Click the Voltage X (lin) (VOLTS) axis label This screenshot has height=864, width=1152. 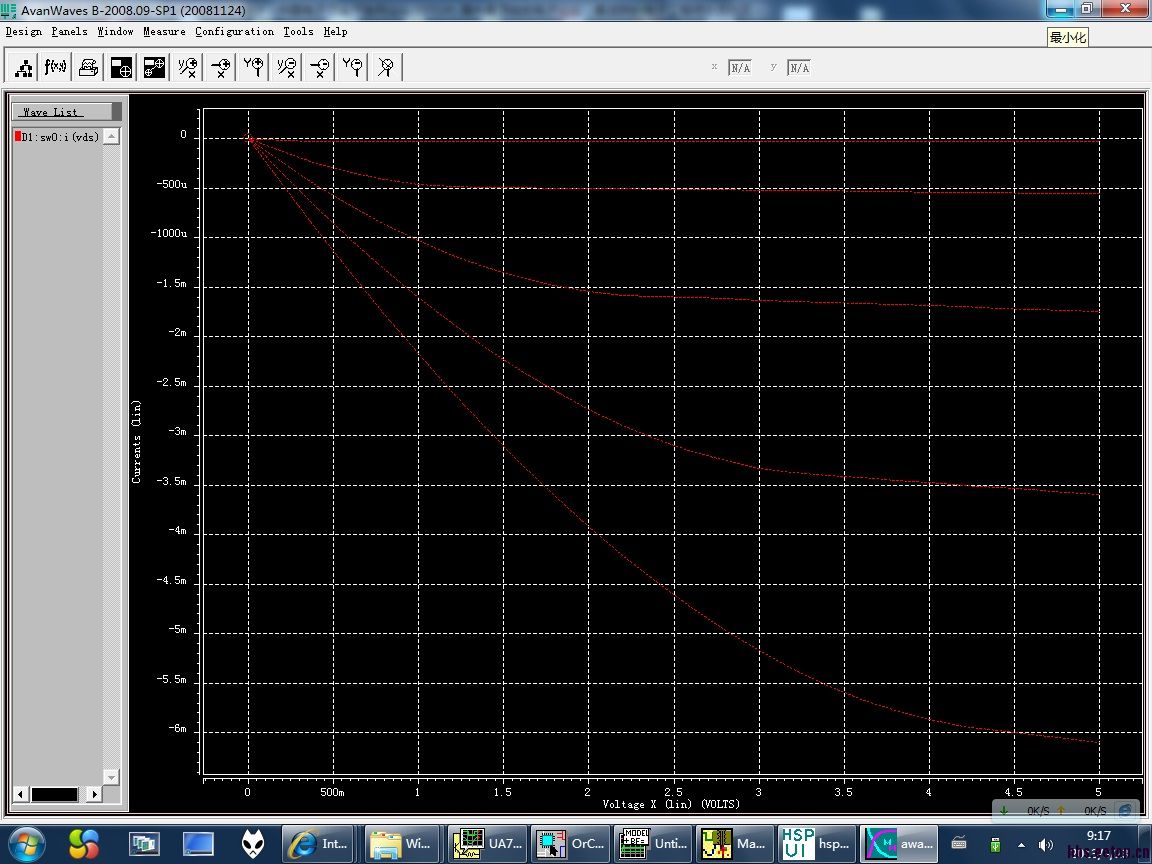tap(671, 804)
